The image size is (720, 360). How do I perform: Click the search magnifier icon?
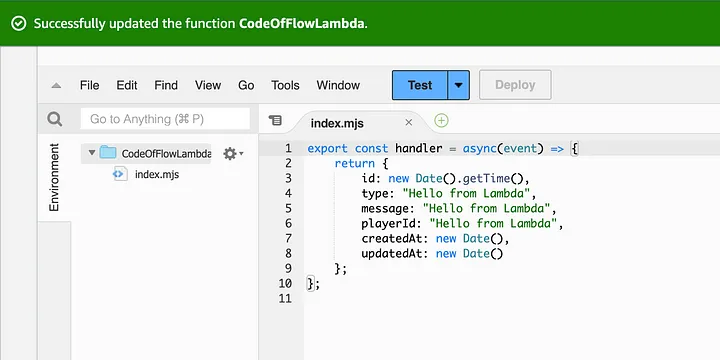tap(55, 119)
